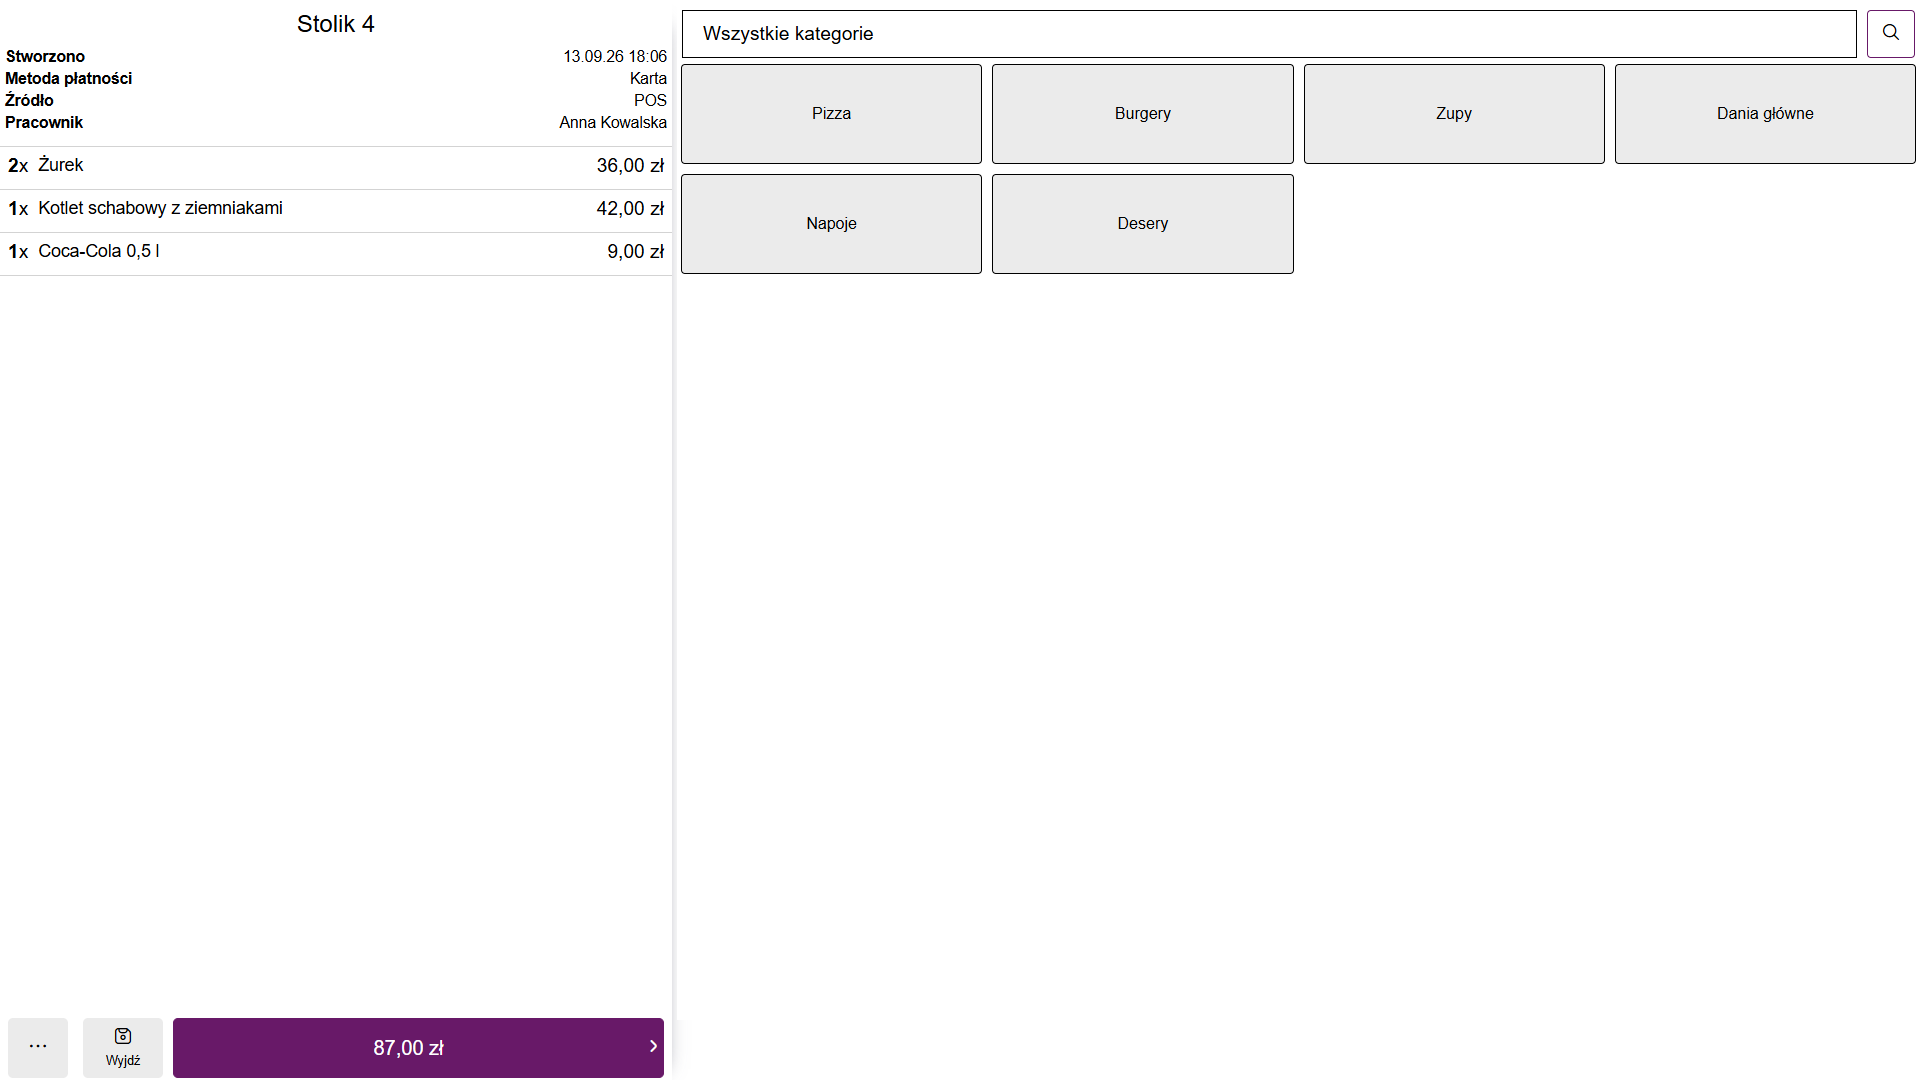Viewport: 1920px width, 1080px height.
Task: Click the 36,00 zł price
Action: coord(630,166)
